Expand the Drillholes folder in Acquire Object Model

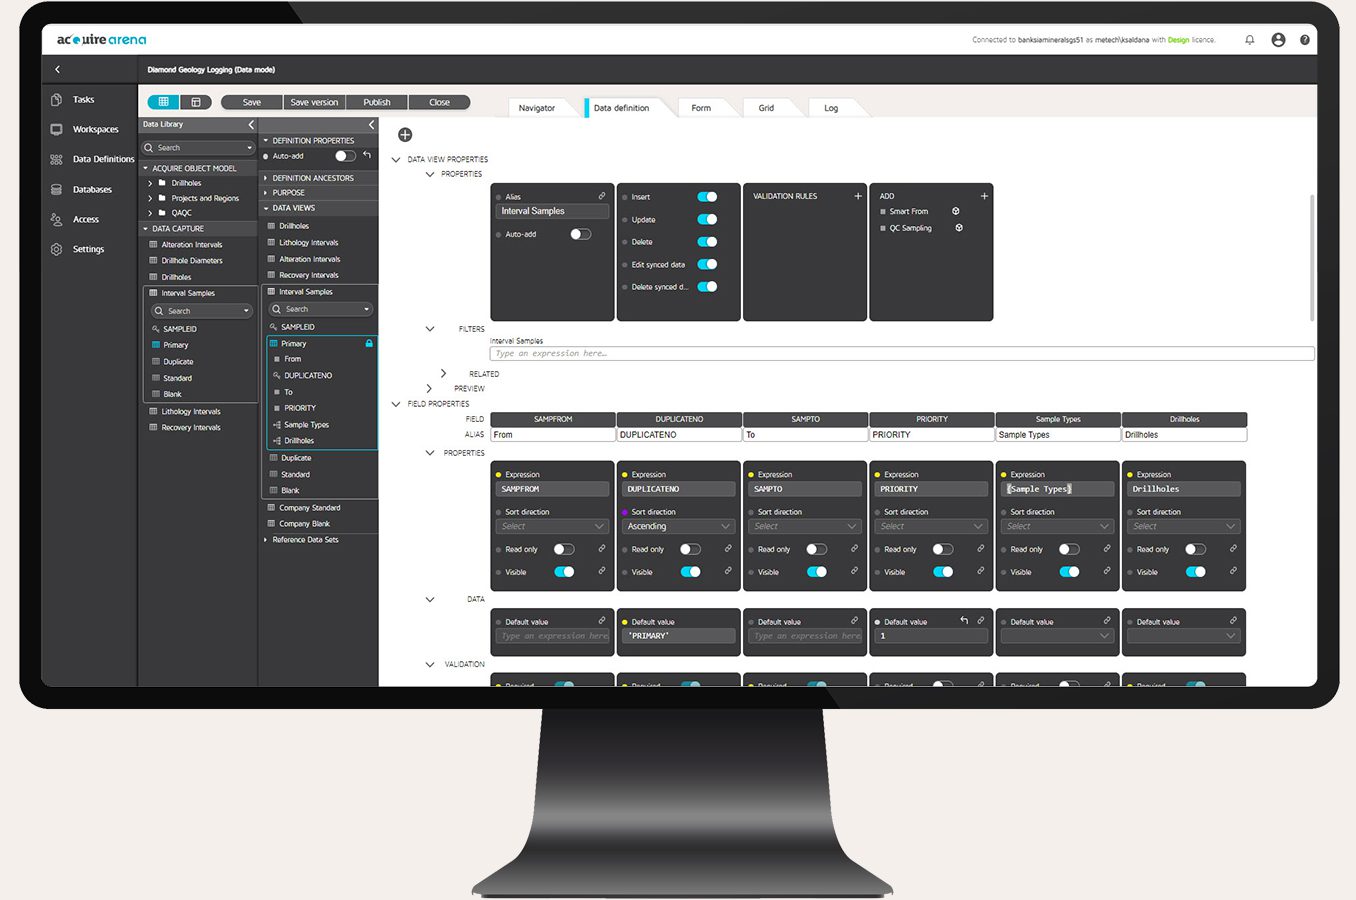pyautogui.click(x=150, y=183)
